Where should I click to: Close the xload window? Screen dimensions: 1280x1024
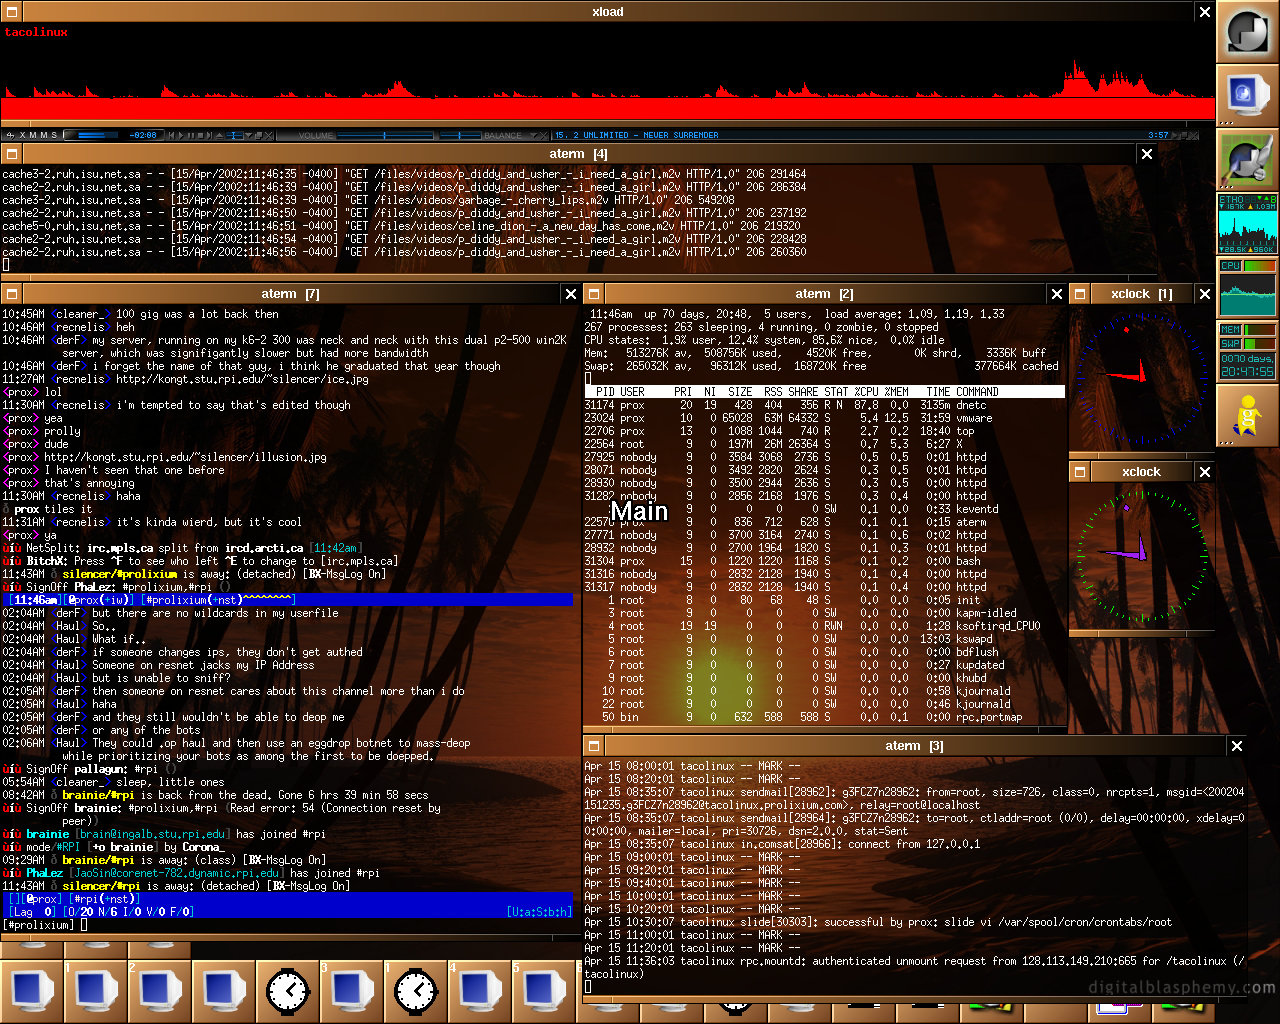coord(1205,12)
